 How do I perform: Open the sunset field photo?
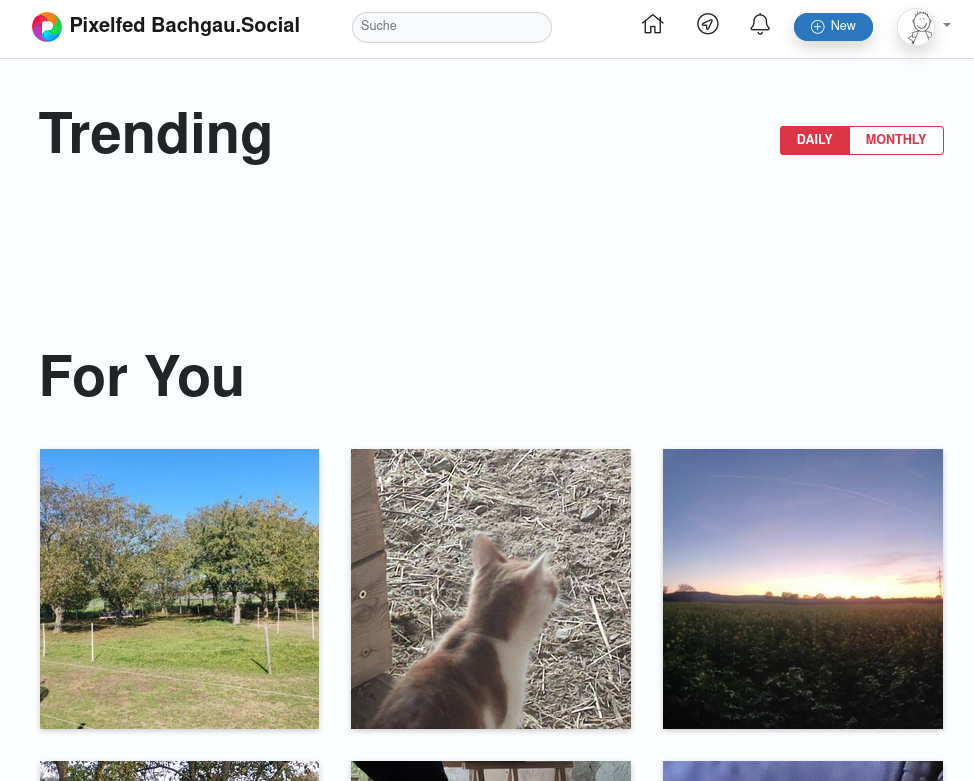pos(803,589)
